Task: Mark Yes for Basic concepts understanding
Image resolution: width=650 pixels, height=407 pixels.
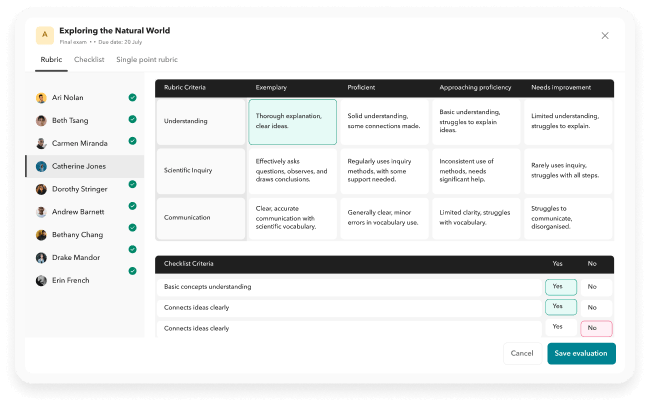Action: 560,287
